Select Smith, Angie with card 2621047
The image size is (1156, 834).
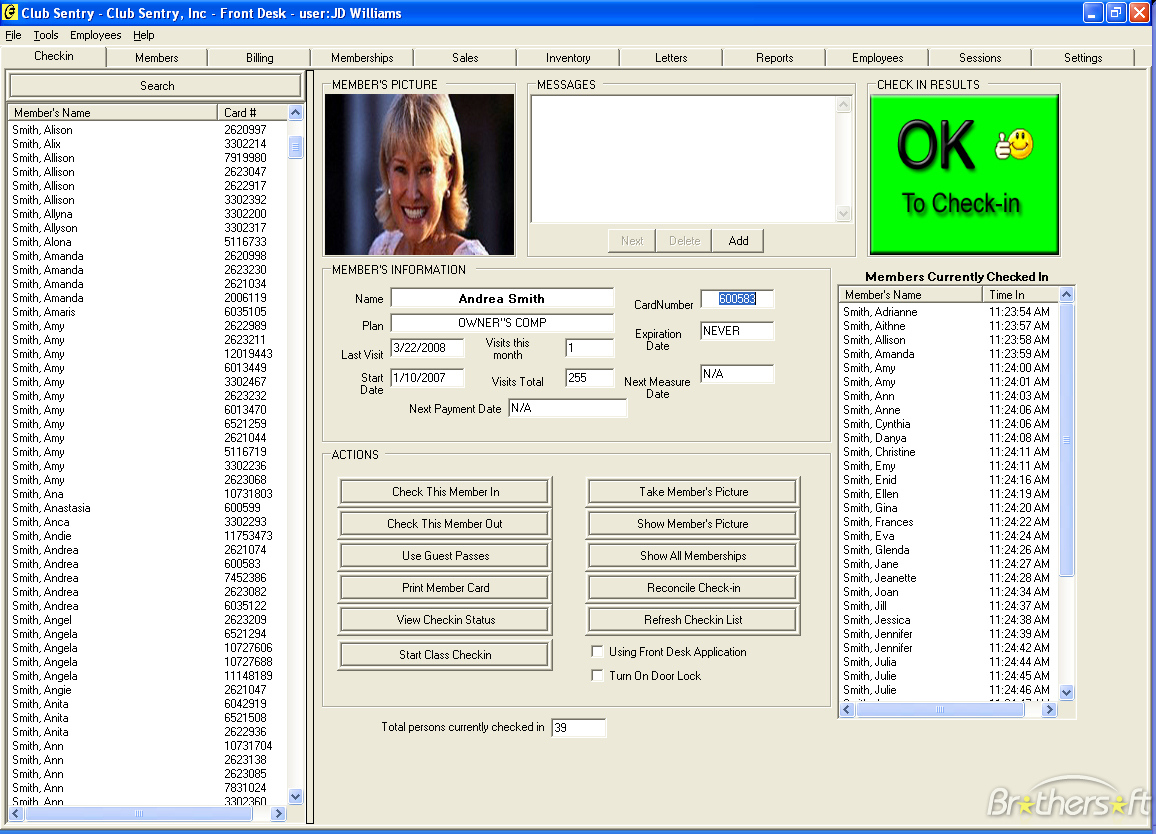147,690
